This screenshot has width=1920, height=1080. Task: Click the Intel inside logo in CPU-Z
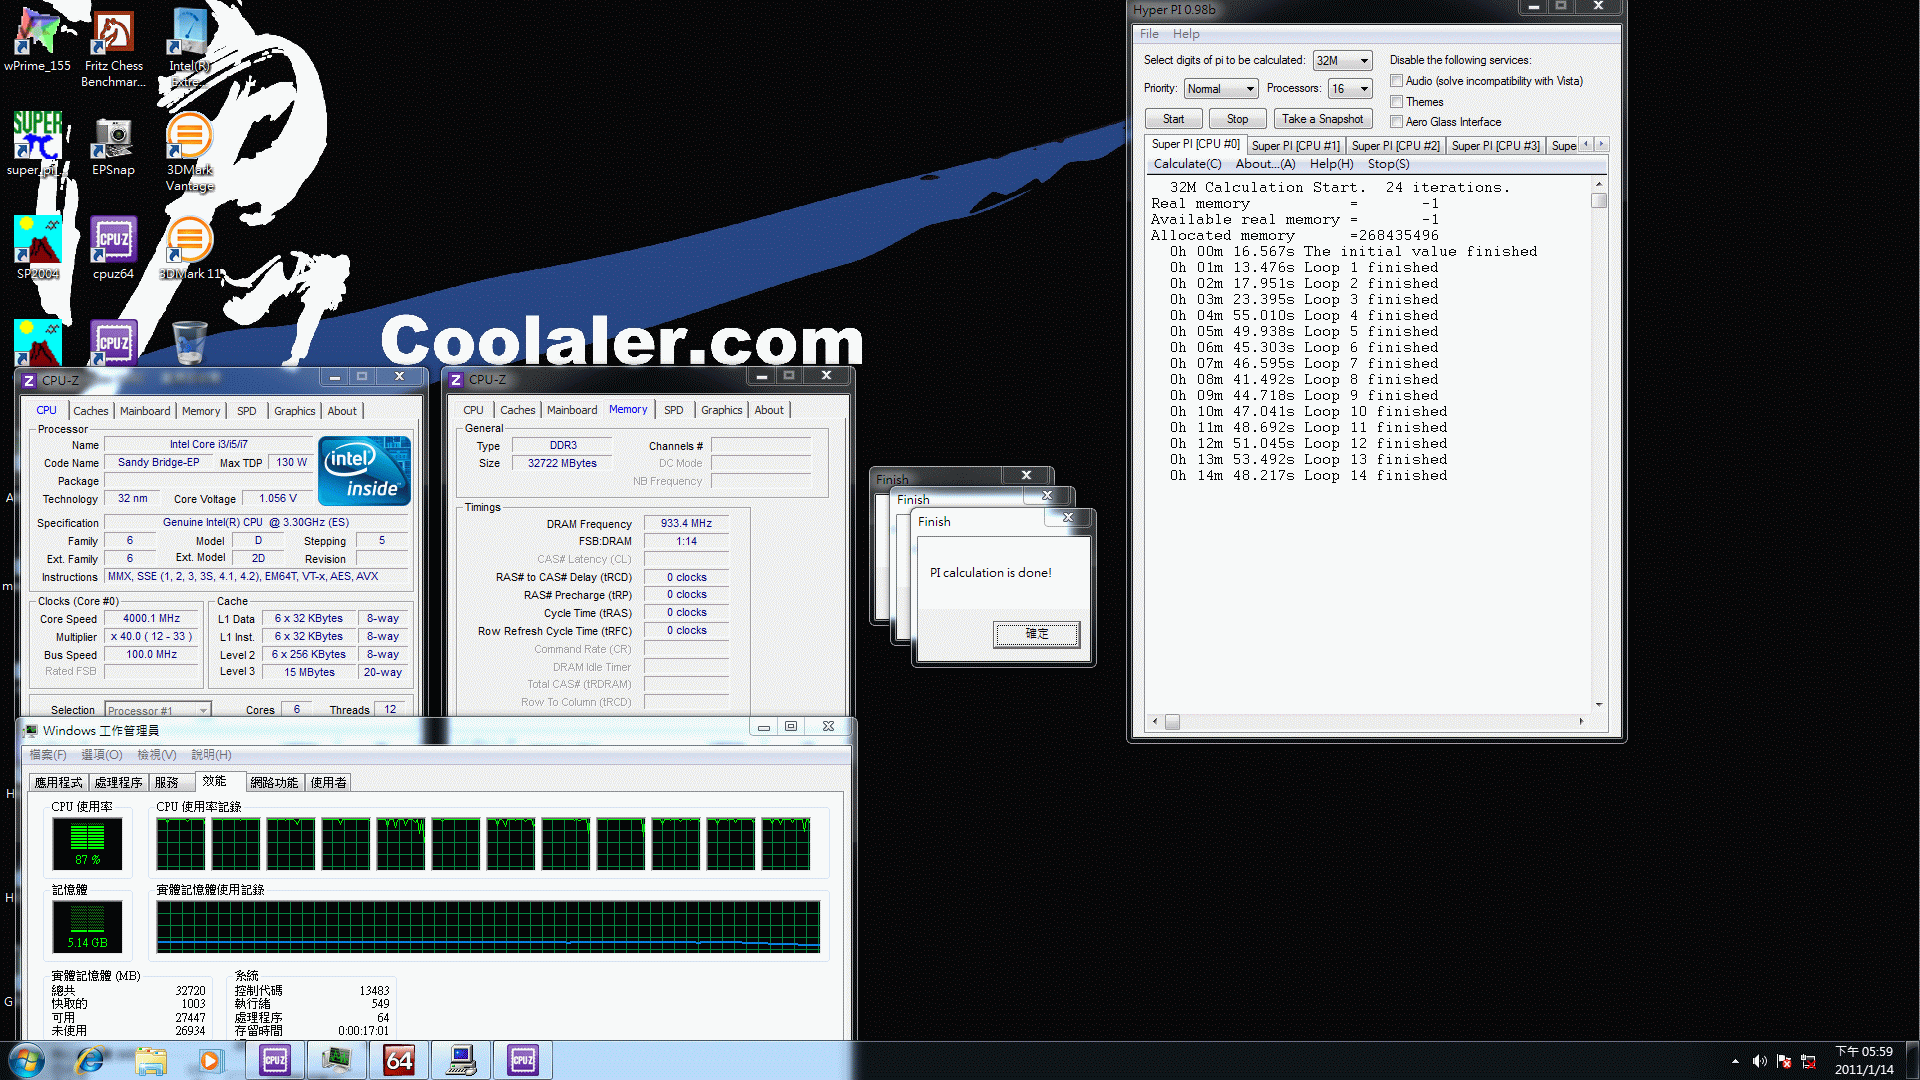tap(364, 470)
